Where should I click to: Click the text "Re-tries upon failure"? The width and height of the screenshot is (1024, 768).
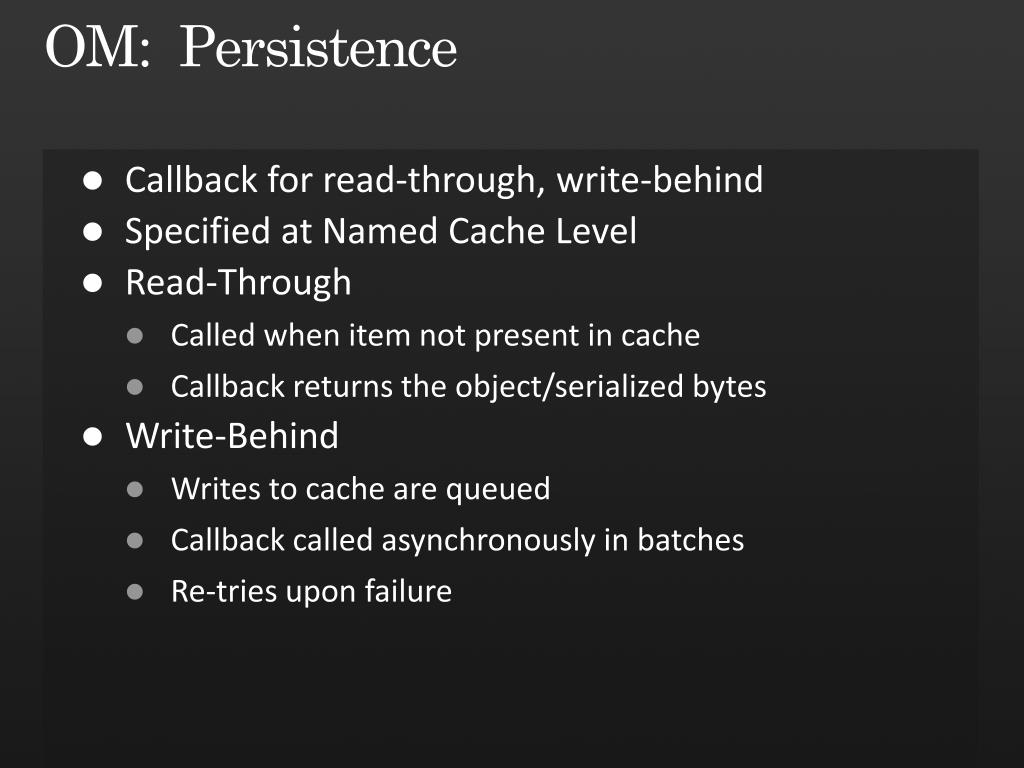coord(312,592)
